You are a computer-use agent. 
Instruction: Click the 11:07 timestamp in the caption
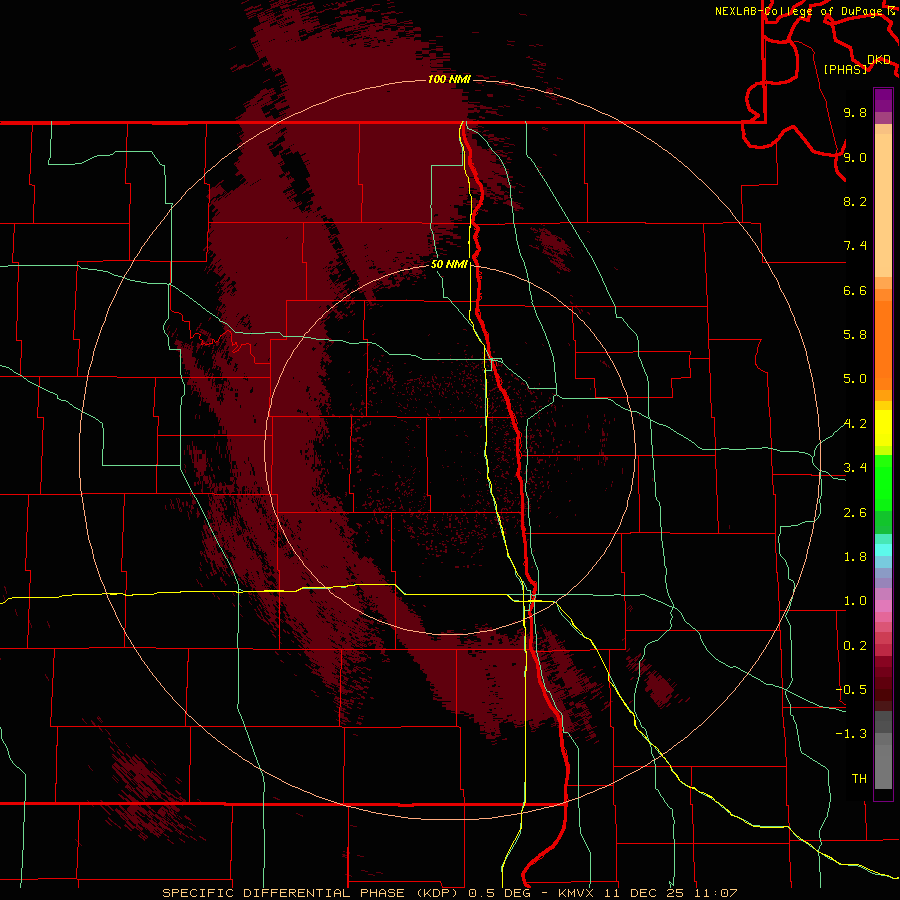(716, 893)
